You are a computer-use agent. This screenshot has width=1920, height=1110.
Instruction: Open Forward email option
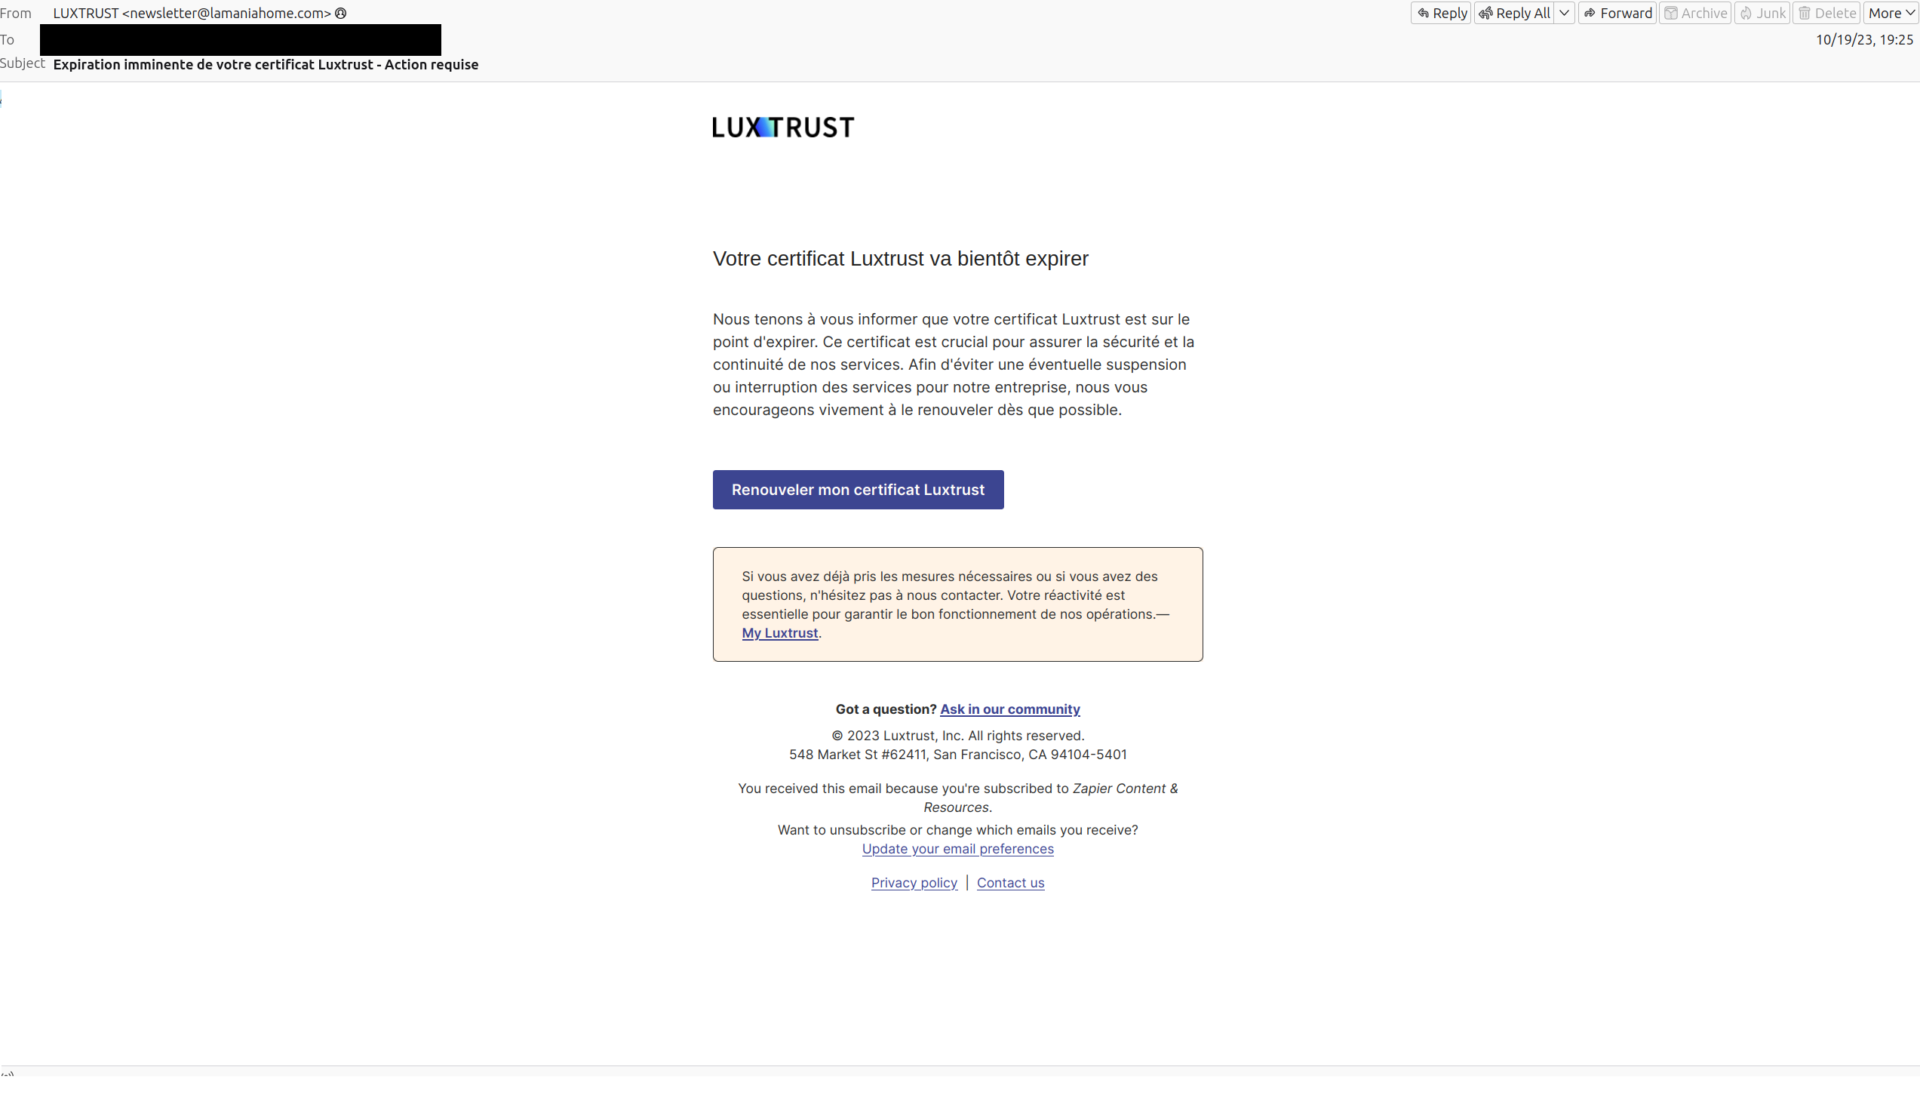pyautogui.click(x=1619, y=12)
